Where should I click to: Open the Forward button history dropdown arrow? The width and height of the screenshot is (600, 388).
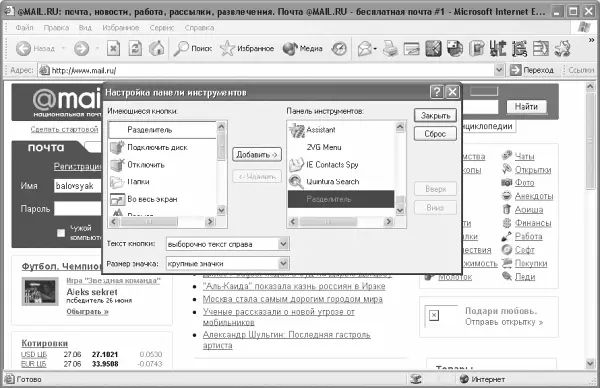click(98, 49)
